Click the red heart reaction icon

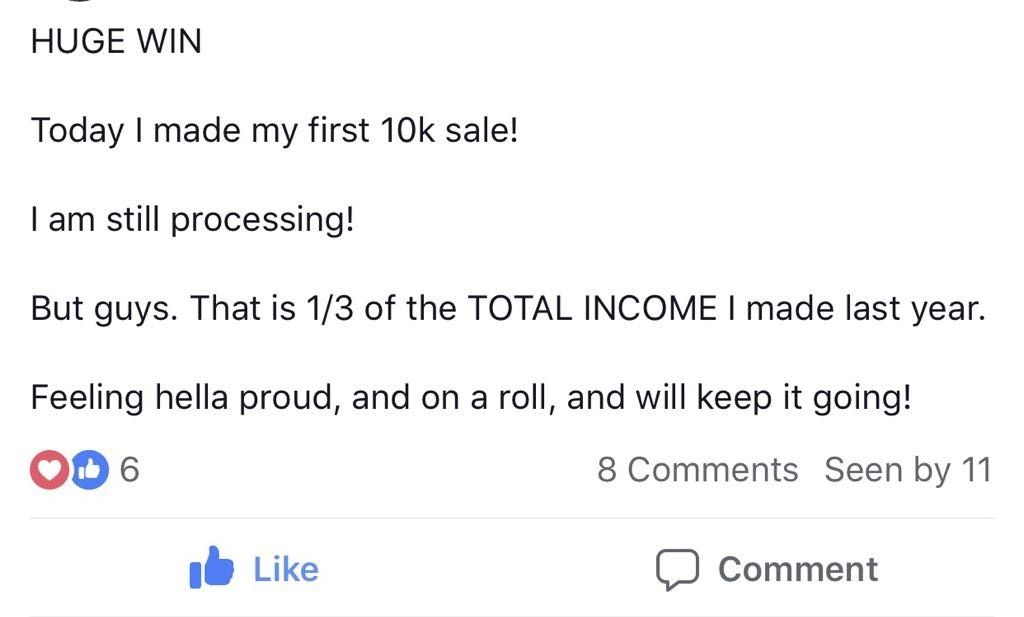pyautogui.click(x=48, y=470)
